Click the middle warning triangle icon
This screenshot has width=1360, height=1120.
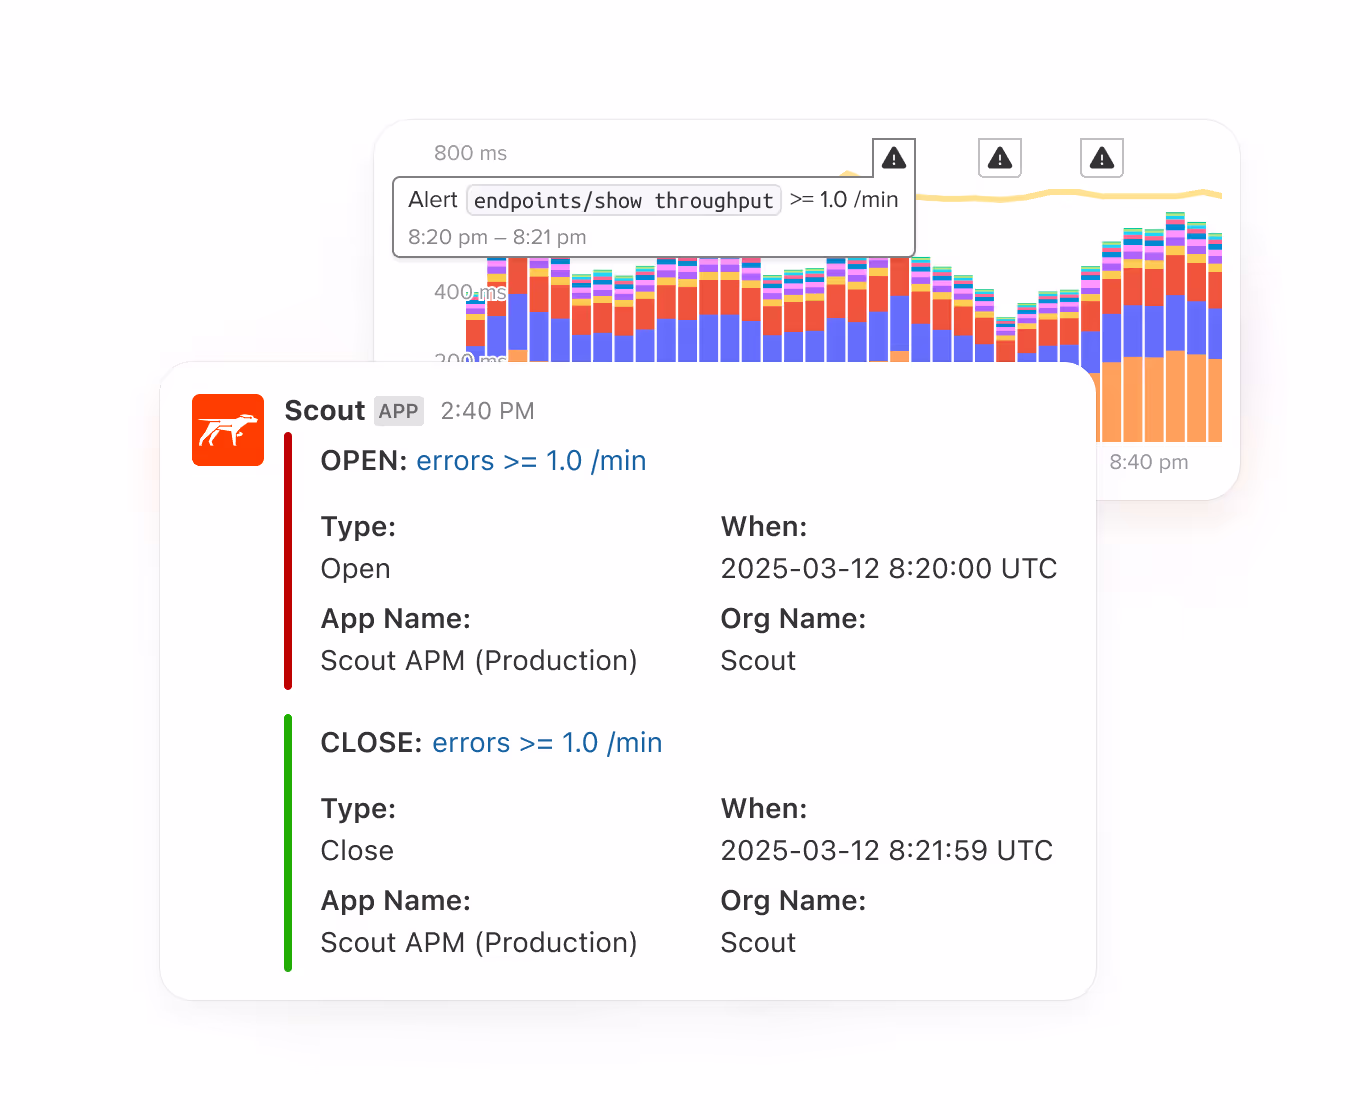coord(1000,157)
